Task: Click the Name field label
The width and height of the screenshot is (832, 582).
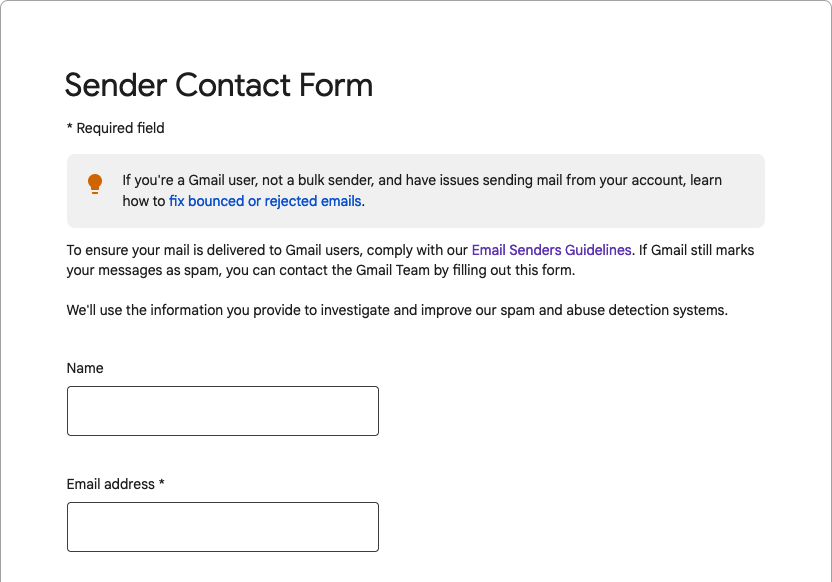Action: [x=85, y=368]
